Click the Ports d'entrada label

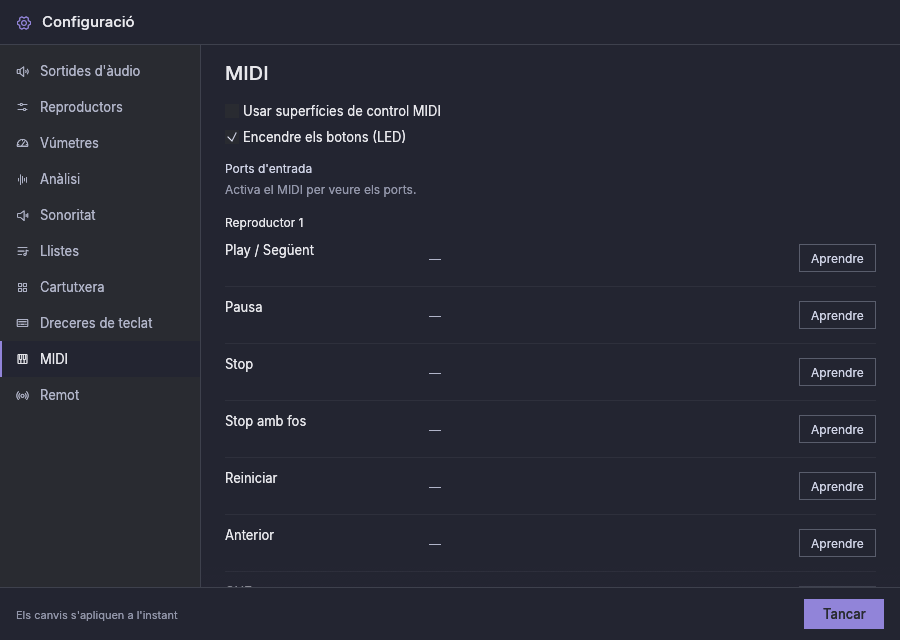coord(268,169)
